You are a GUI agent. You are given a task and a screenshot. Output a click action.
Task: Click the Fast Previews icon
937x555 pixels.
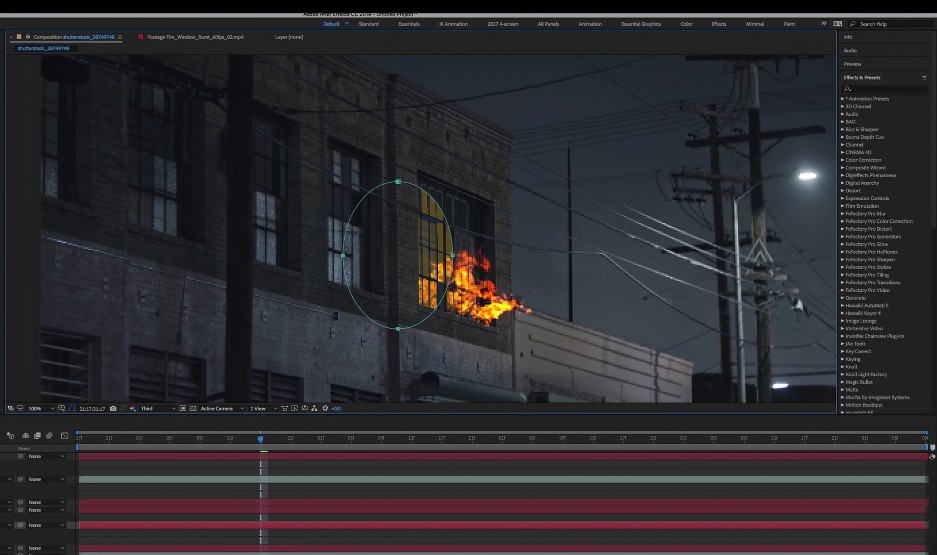pos(294,409)
